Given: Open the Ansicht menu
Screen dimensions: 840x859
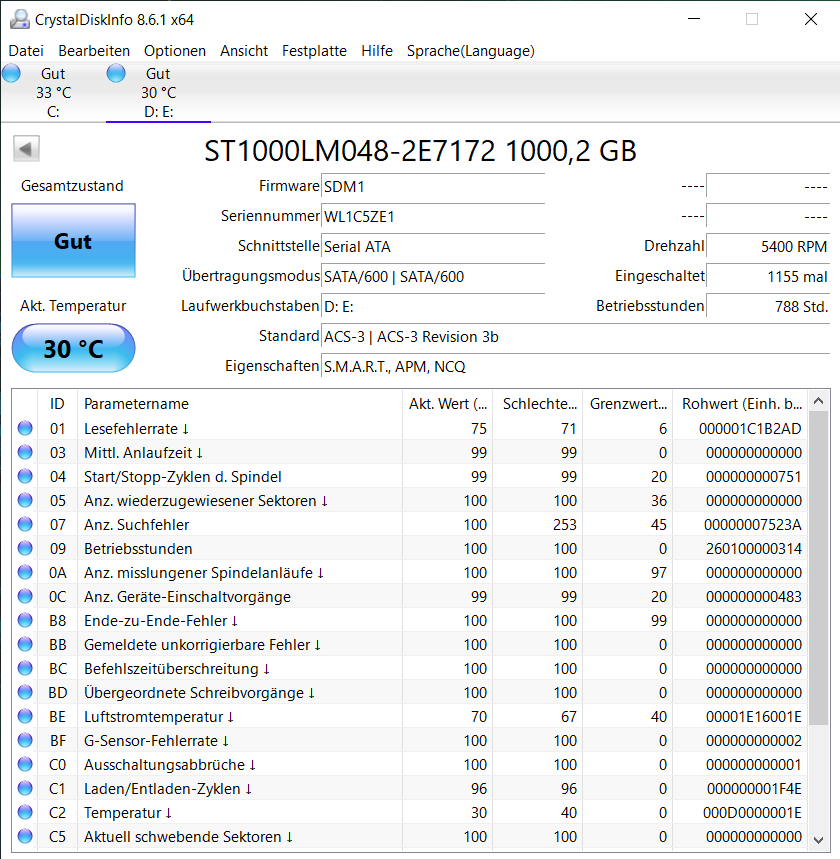Looking at the screenshot, I should click(244, 51).
